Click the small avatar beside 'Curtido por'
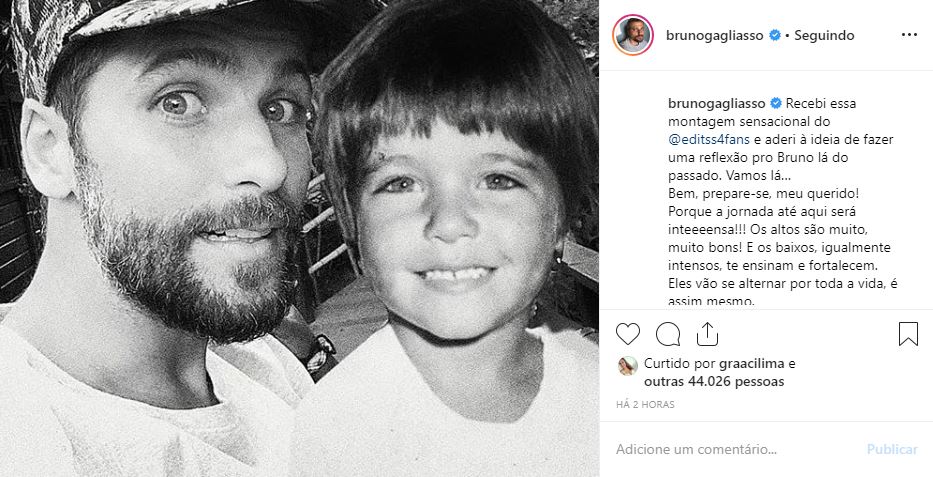Screen dimensions: 933x477 [x=628, y=364]
